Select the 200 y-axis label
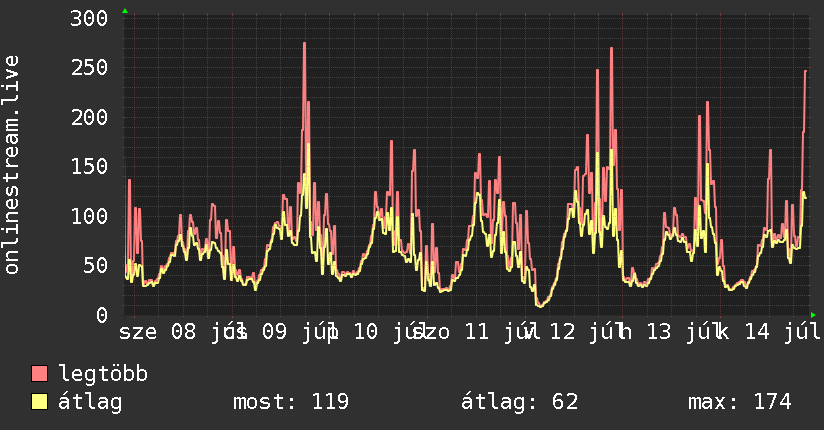Viewport: 824px width, 430px height. [x=89, y=117]
